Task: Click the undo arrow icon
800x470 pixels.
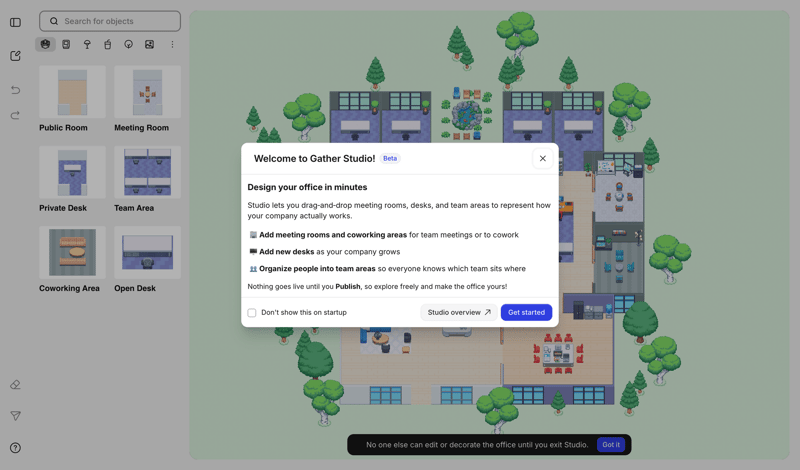Action: 15,90
